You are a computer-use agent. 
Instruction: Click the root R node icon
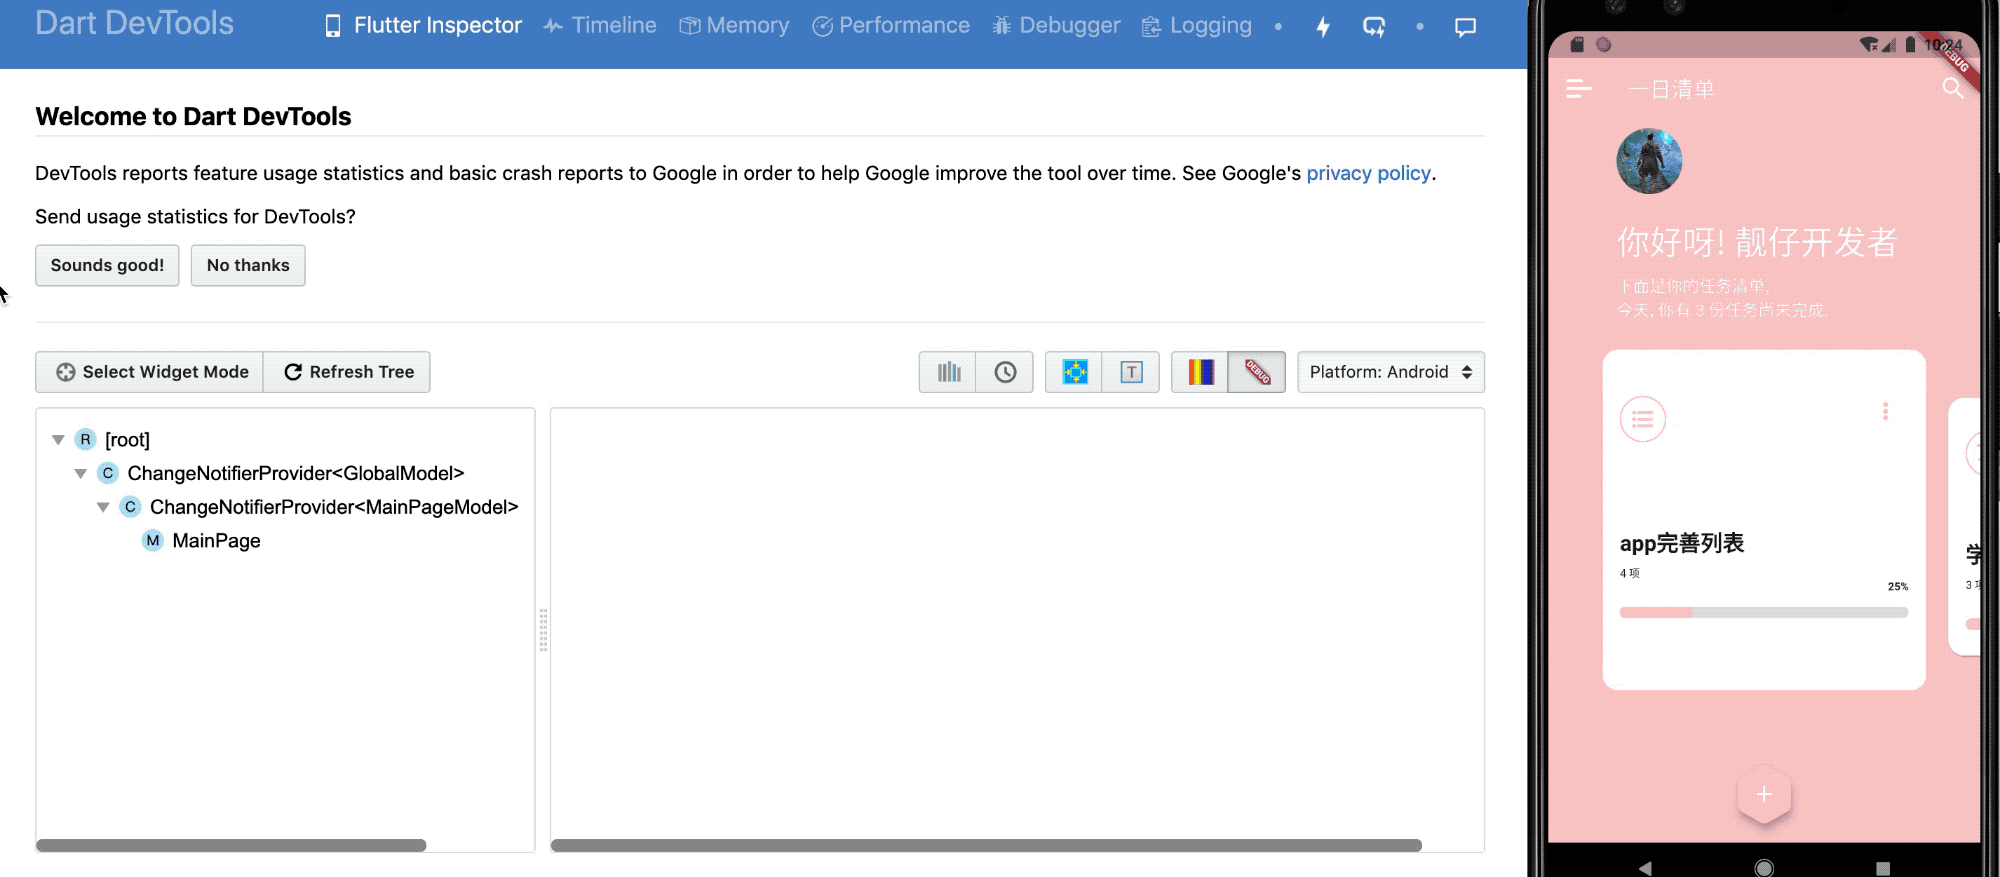click(85, 440)
